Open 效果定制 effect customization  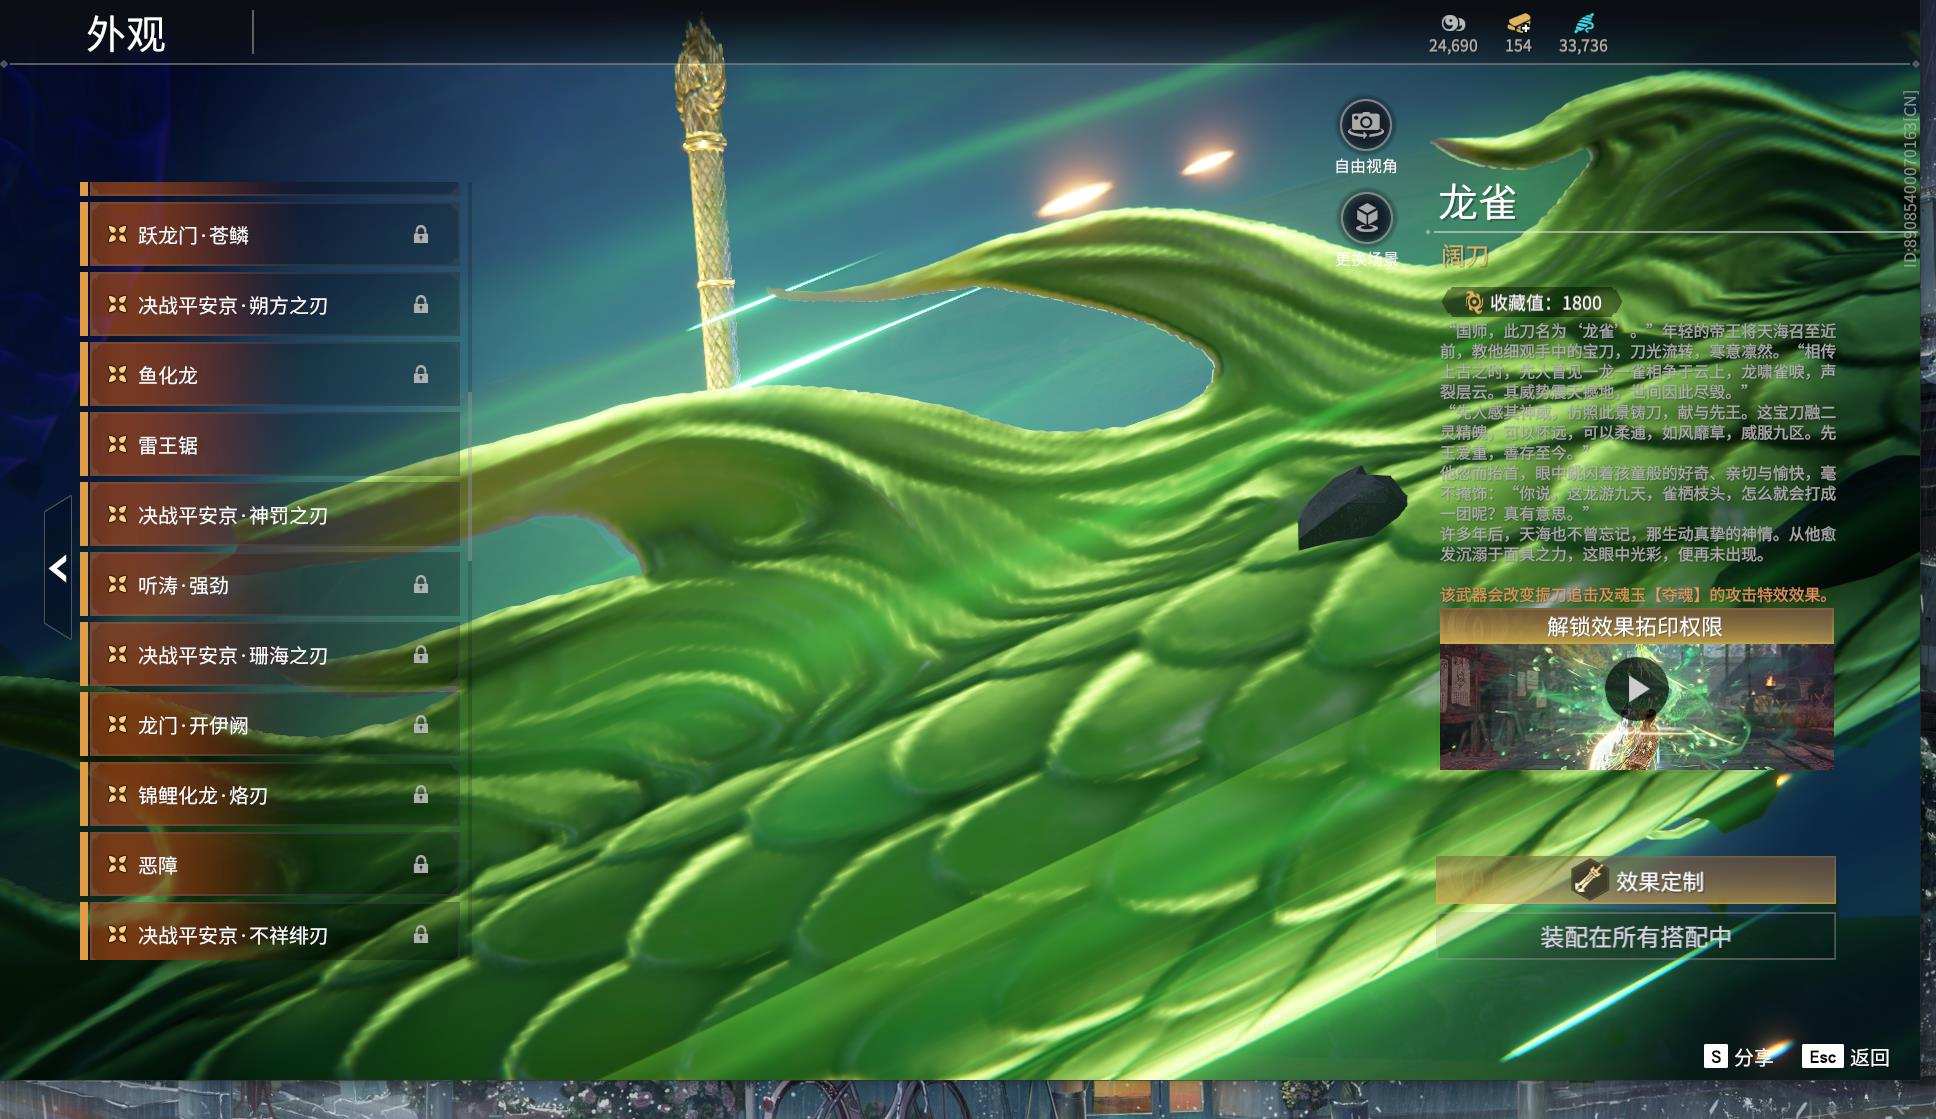click(1636, 881)
